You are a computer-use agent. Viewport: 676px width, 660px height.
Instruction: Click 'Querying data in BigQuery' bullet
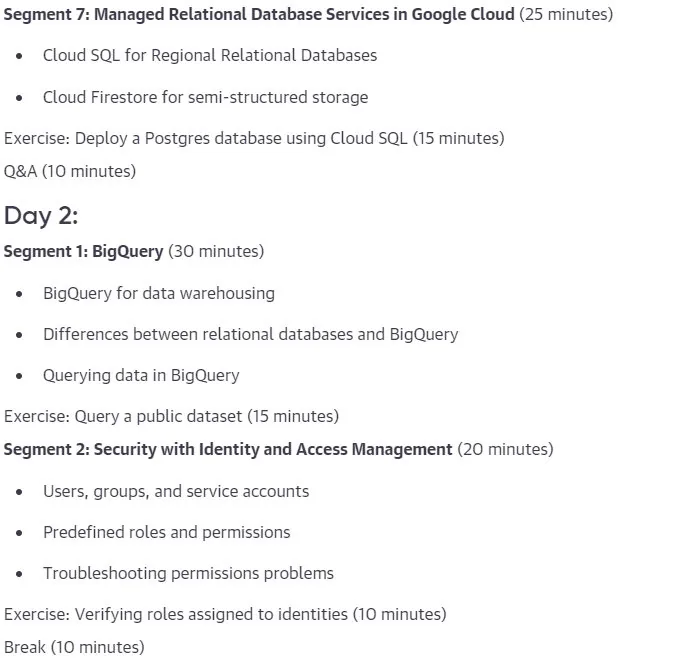141,376
